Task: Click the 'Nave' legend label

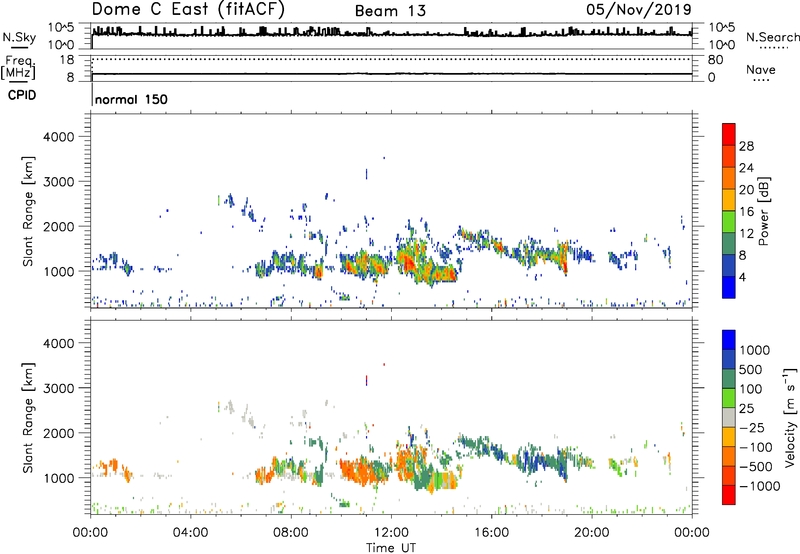Action: coord(761,69)
